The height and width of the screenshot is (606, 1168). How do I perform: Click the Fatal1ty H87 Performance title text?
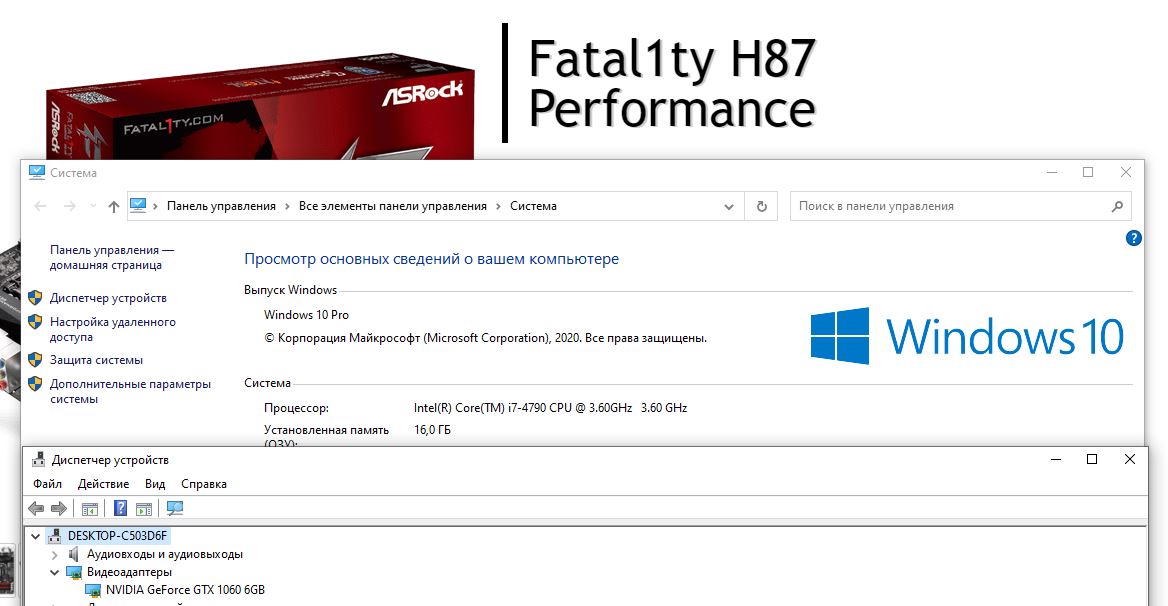pyautogui.click(x=672, y=83)
